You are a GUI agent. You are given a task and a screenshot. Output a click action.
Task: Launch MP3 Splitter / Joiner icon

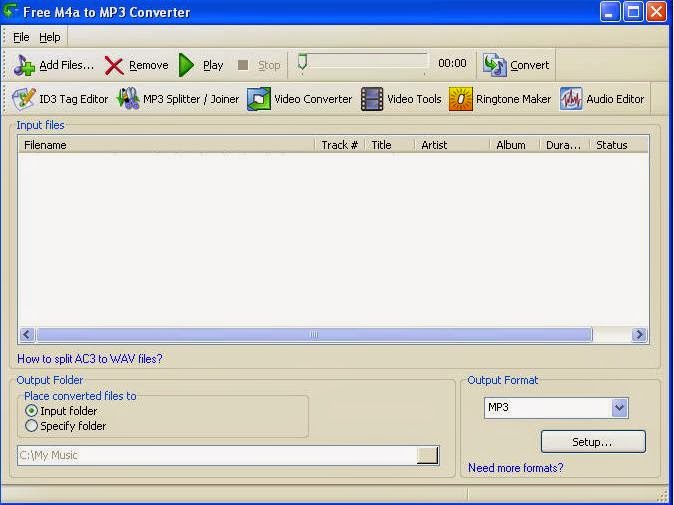coord(128,99)
